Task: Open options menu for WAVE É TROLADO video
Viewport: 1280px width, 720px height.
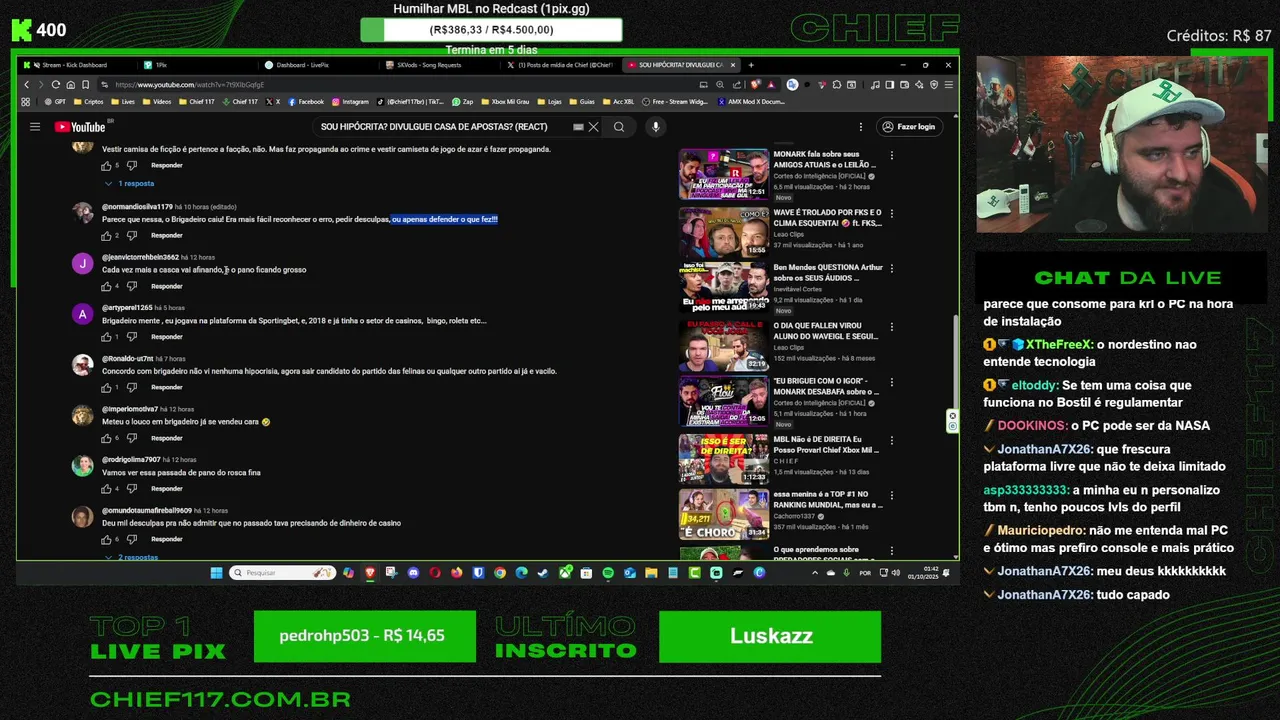Action: click(891, 213)
